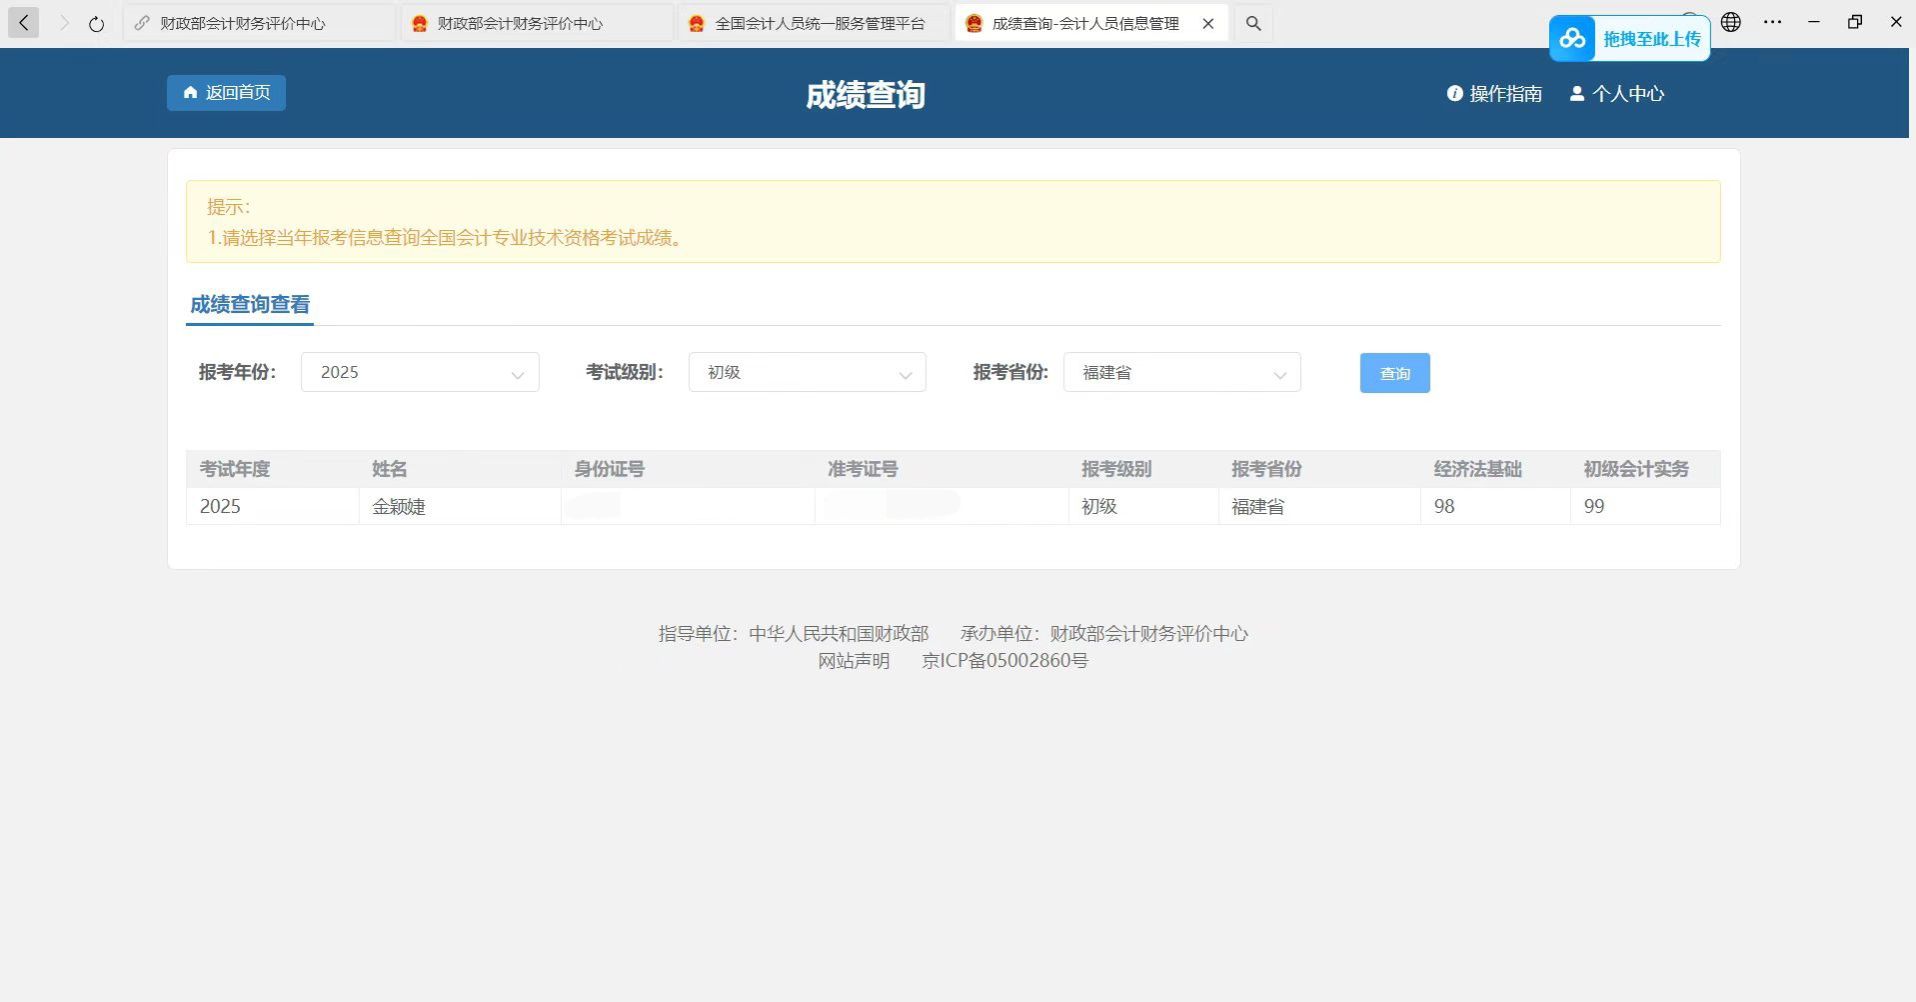1916x1002 pixels.
Task: Expand the 报考省份 dropdown showing 福建省
Action: pyautogui.click(x=1181, y=373)
